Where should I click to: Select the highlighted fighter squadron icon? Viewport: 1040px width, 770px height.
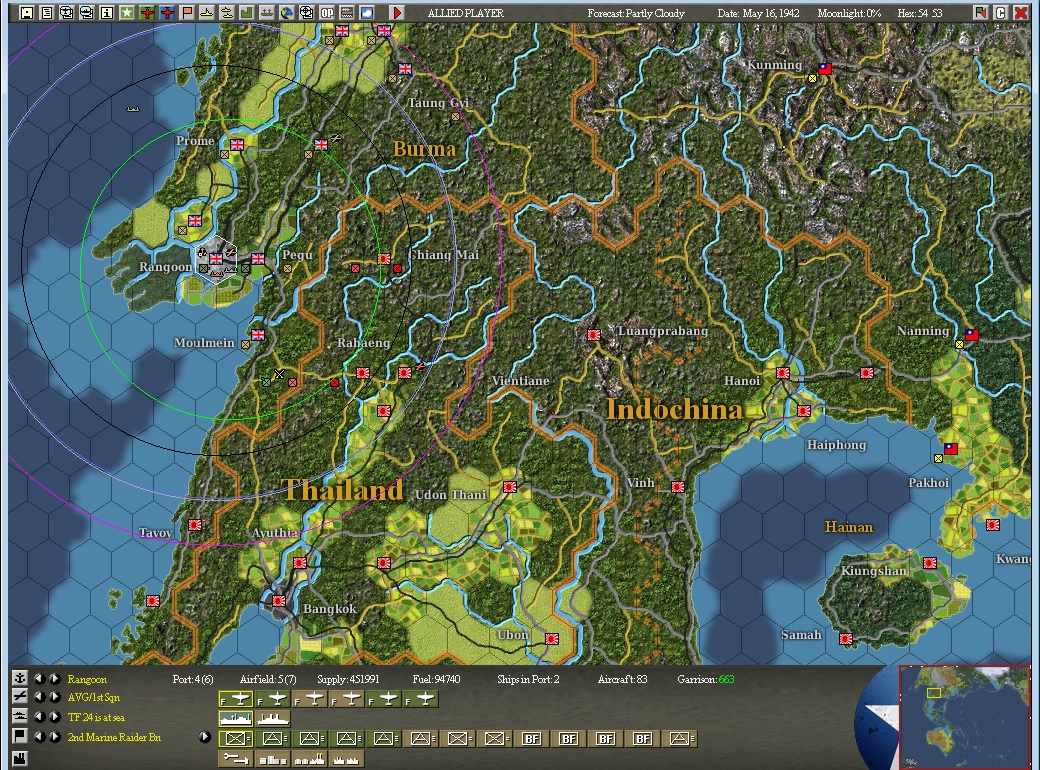tap(235, 699)
